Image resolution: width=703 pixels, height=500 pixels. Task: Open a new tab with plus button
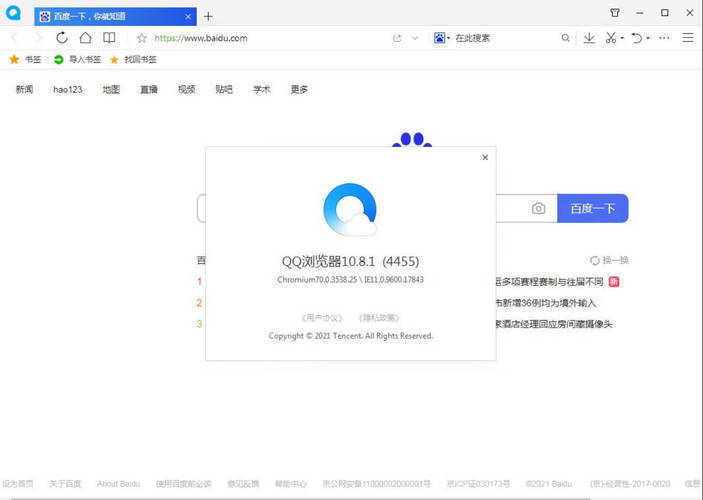pos(208,16)
